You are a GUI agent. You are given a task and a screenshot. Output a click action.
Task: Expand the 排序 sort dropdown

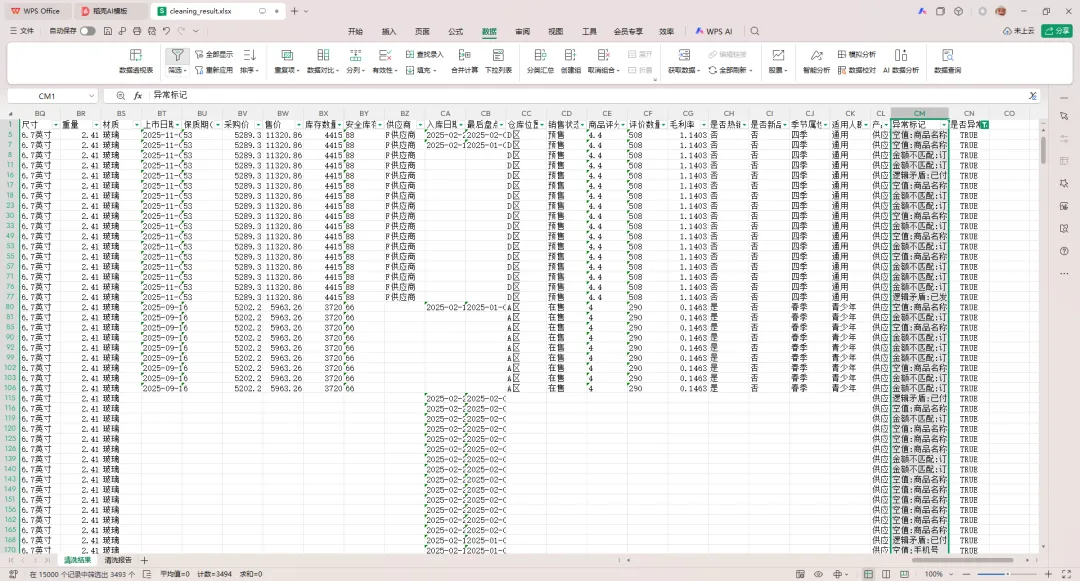pyautogui.click(x=249, y=70)
